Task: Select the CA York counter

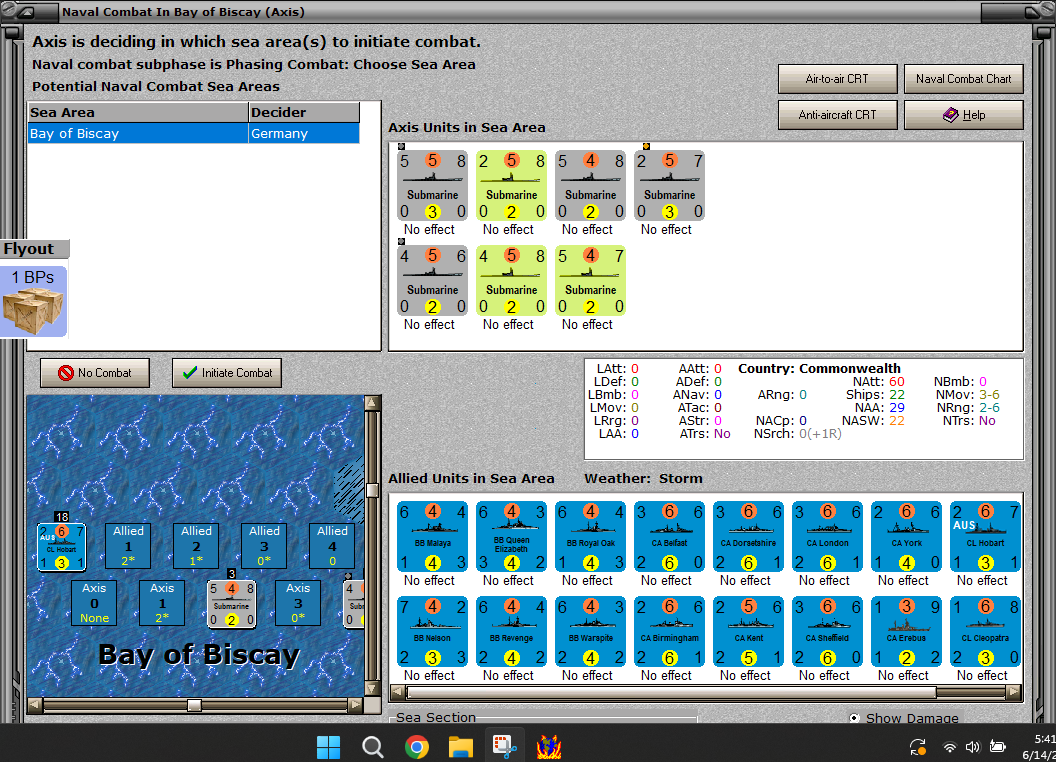Action: pos(906,536)
